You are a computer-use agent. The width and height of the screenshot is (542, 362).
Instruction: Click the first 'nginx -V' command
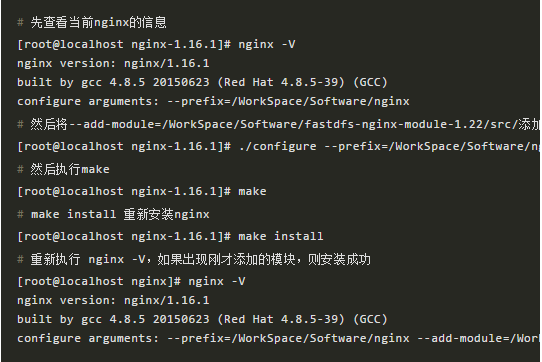tap(267, 44)
